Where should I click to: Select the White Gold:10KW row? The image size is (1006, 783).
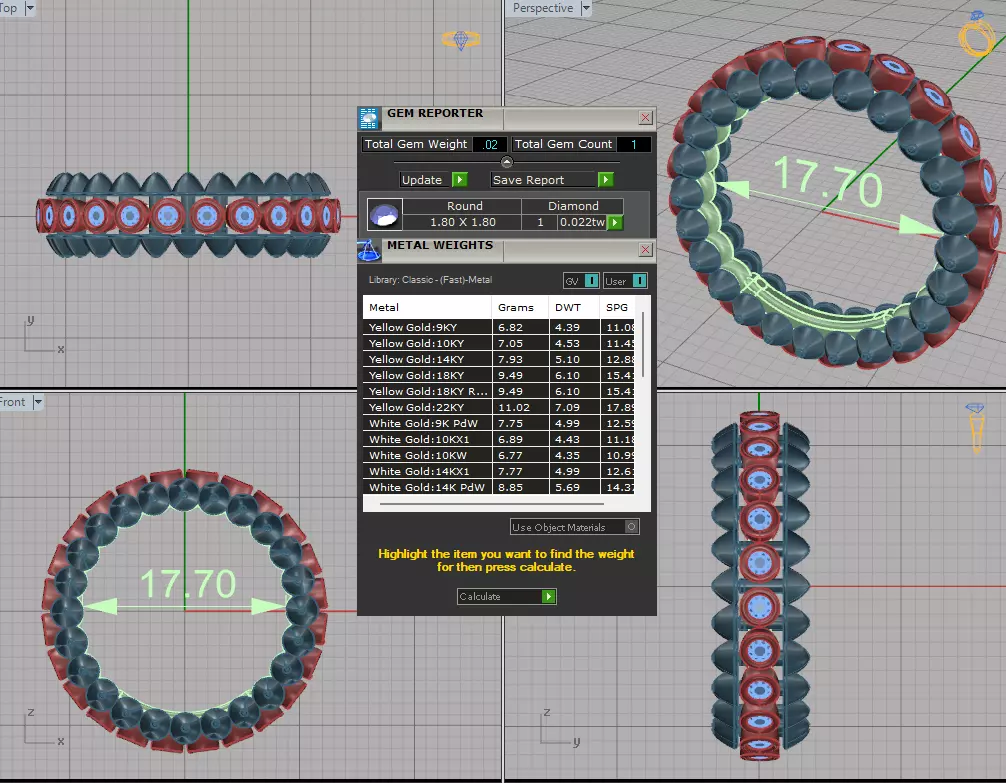click(499, 456)
